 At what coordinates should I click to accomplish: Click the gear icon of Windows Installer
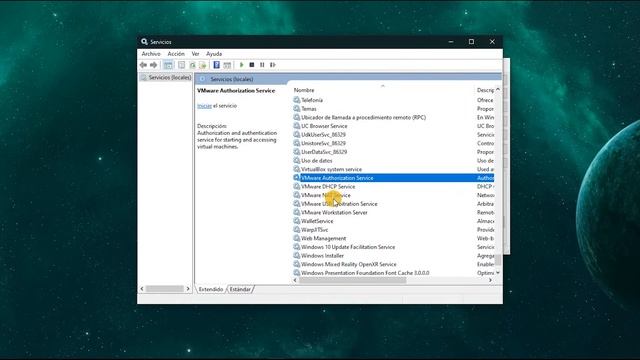point(297,256)
